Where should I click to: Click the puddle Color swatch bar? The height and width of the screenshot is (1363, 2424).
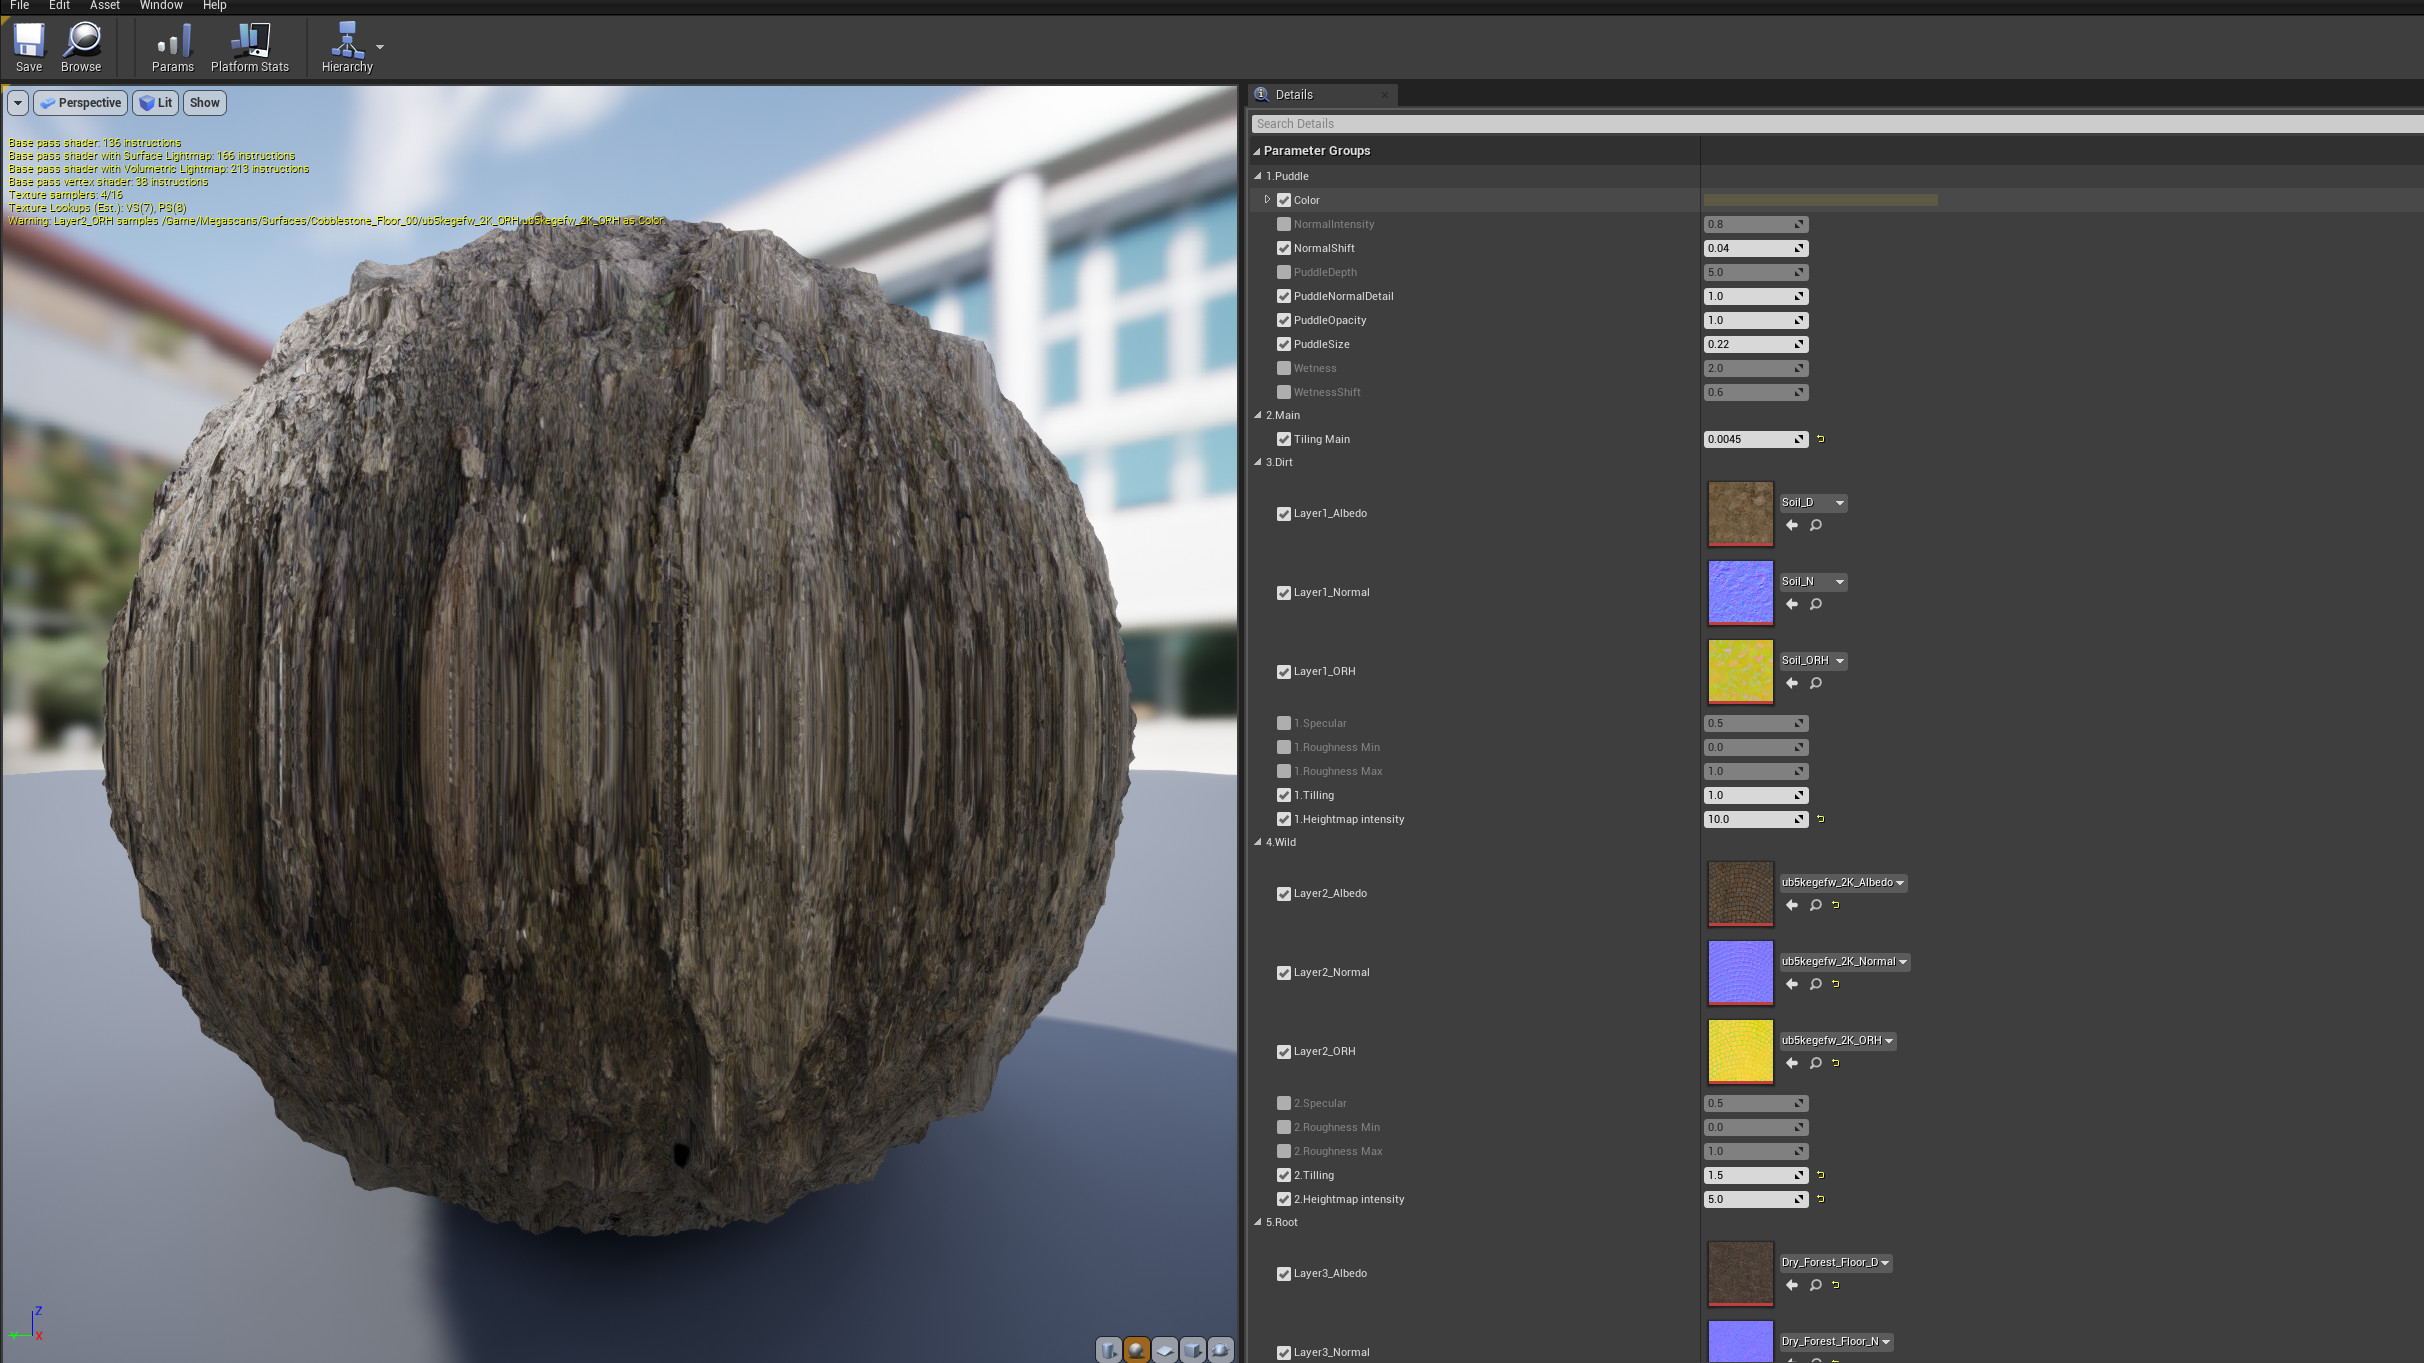1820,200
